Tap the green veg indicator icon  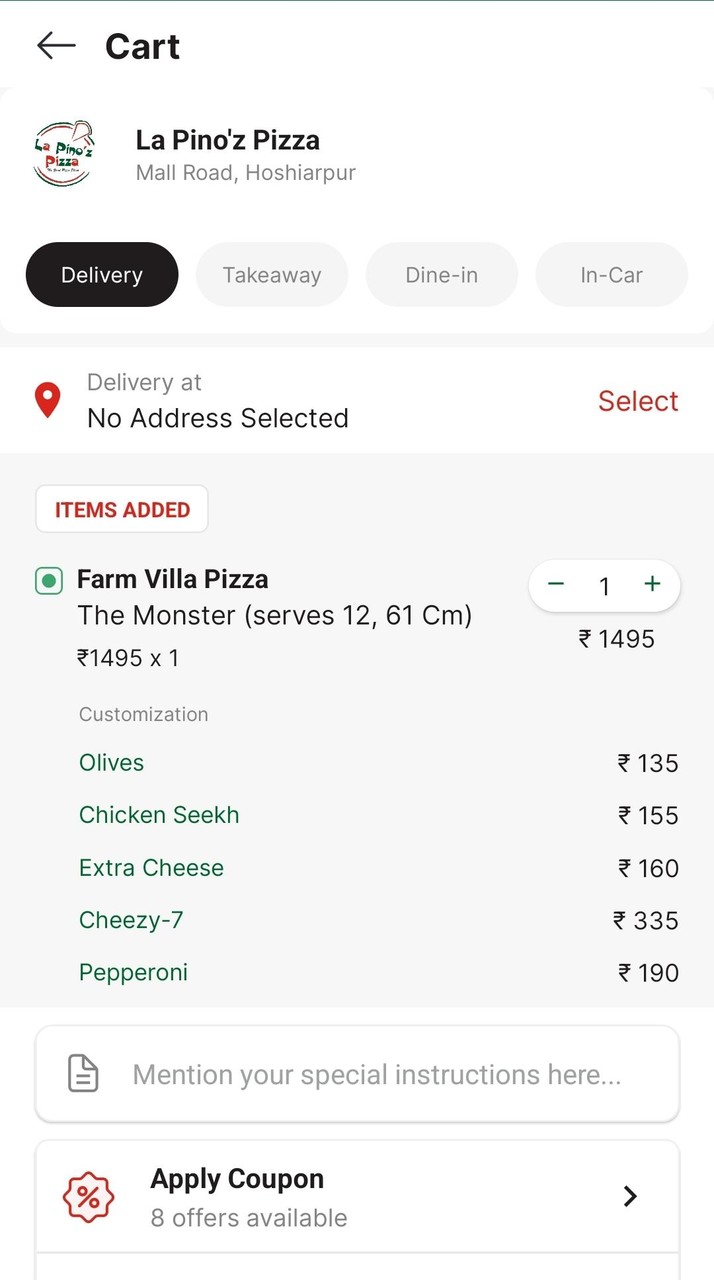coord(49,580)
